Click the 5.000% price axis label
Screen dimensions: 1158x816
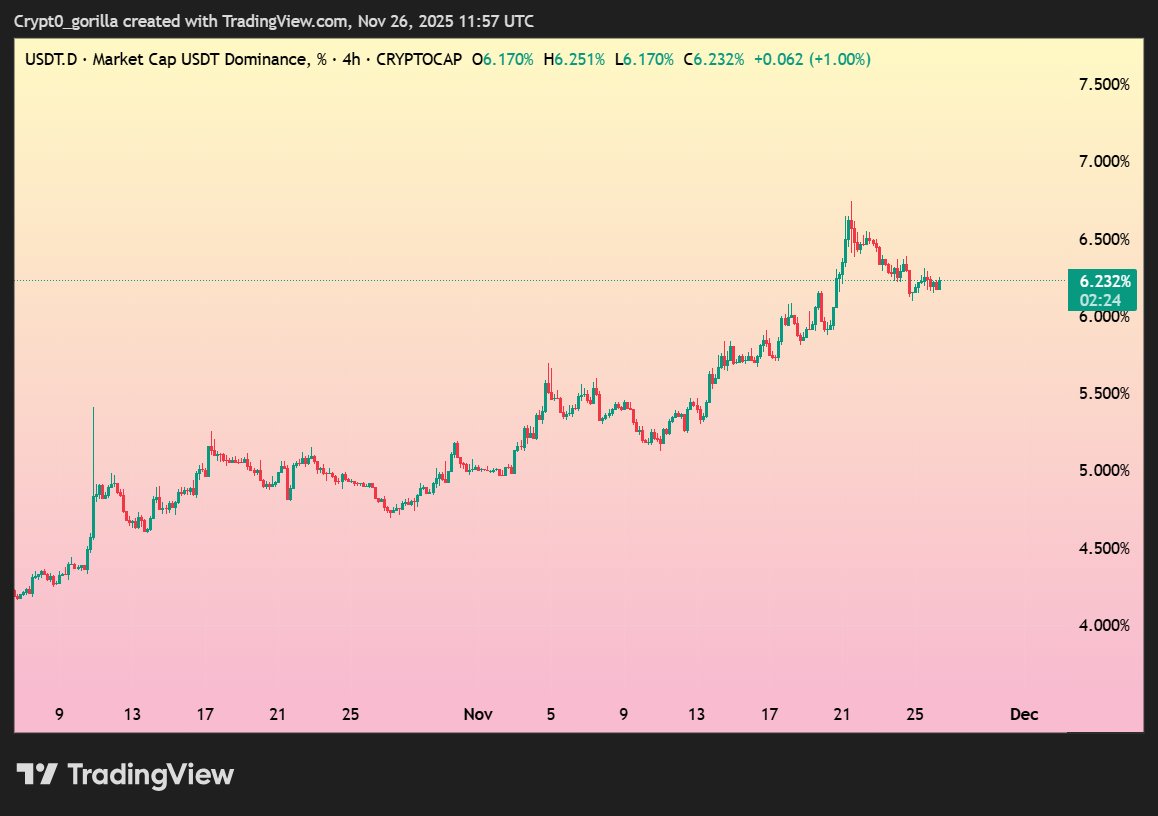pos(1104,470)
